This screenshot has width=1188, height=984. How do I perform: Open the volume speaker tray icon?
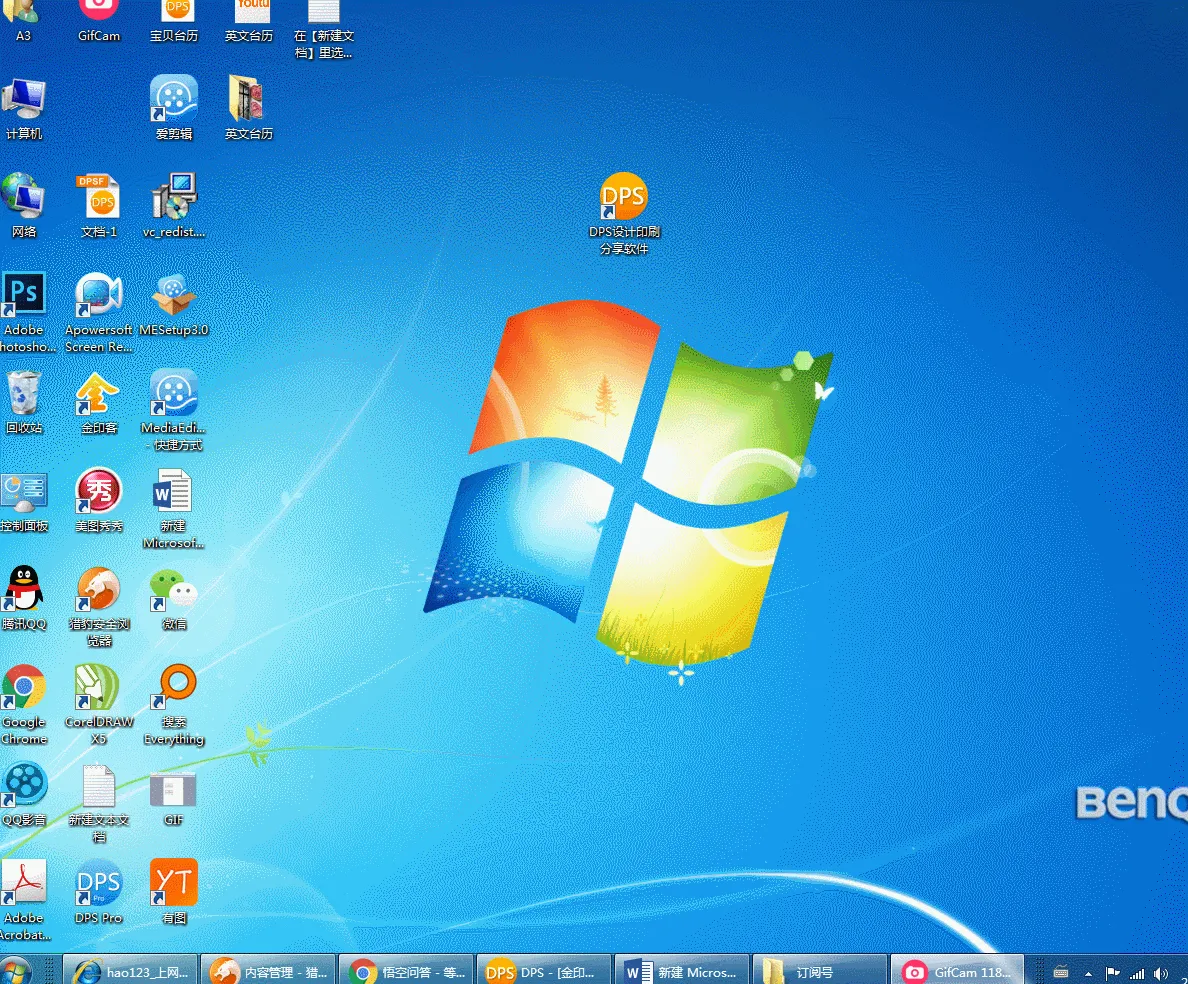[1161, 973]
